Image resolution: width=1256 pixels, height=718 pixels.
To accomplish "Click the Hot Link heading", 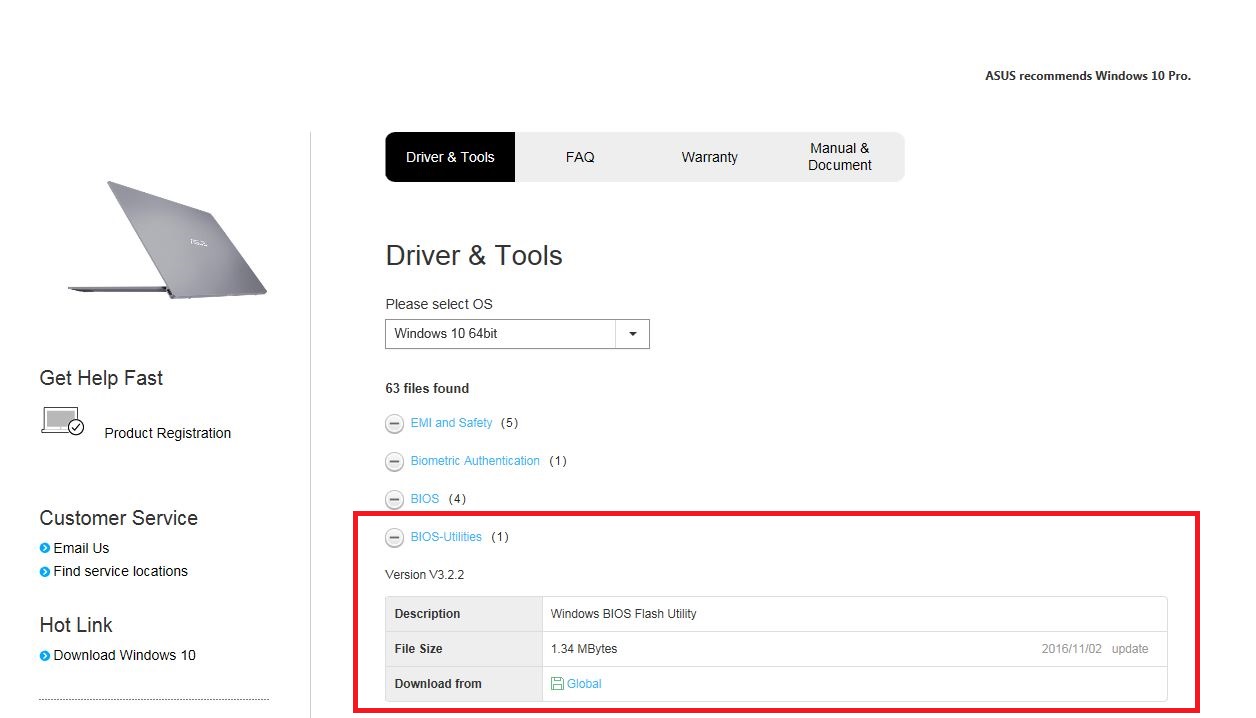I will point(76,625).
